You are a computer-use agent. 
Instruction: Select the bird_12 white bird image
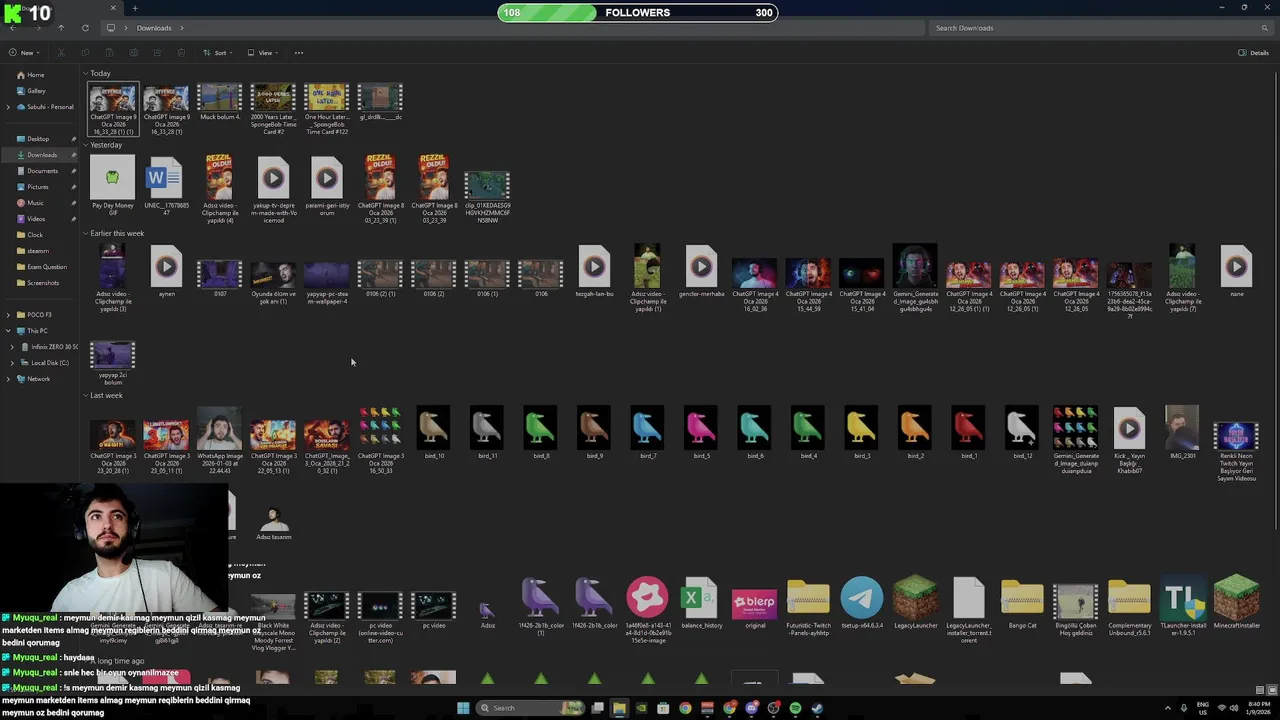1022,432
